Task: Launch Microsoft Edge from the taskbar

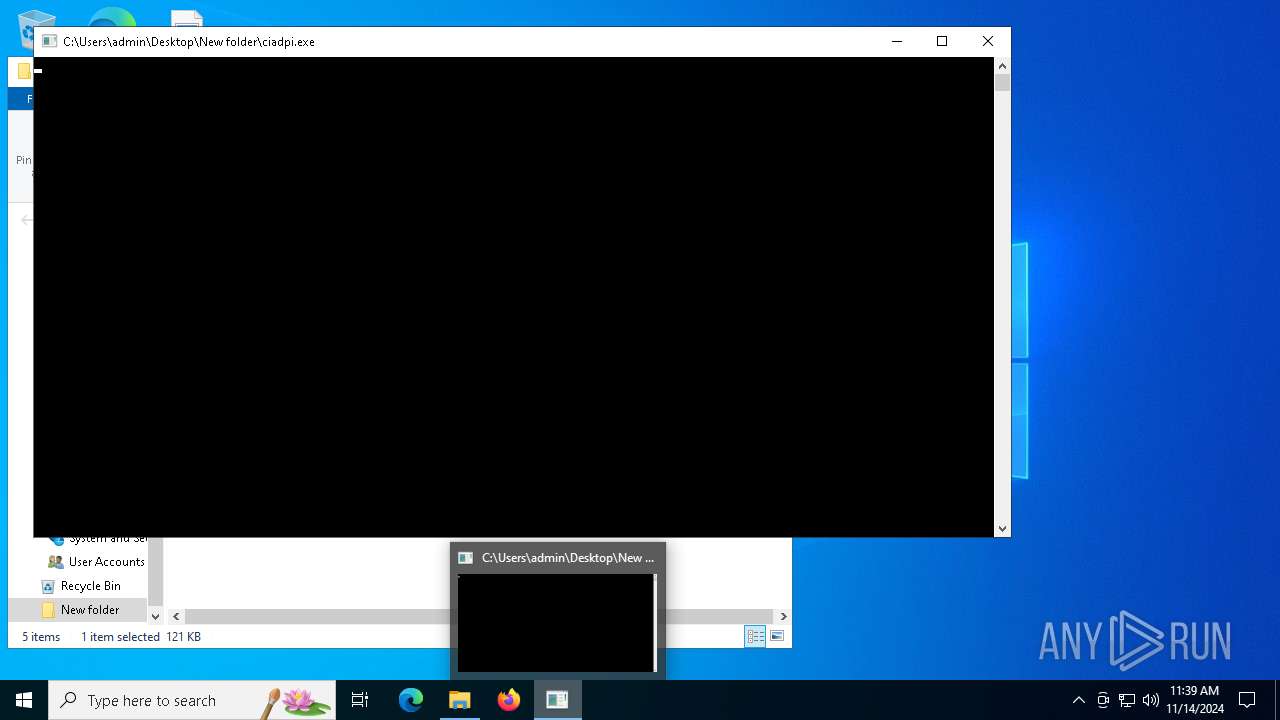Action: coord(411,700)
